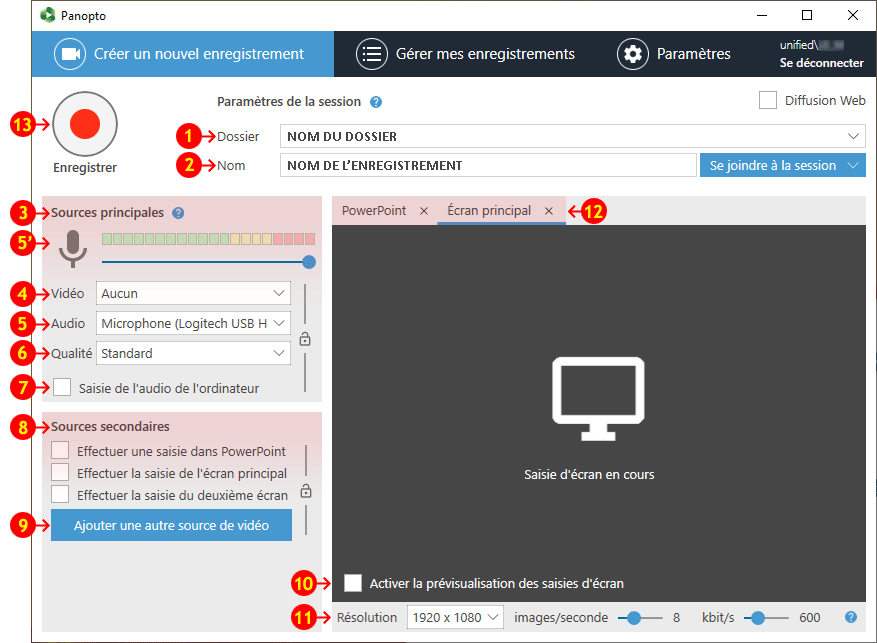Viewport: 877px width, 643px height.
Task: Click the kbit/s value 600
Action: point(810,618)
